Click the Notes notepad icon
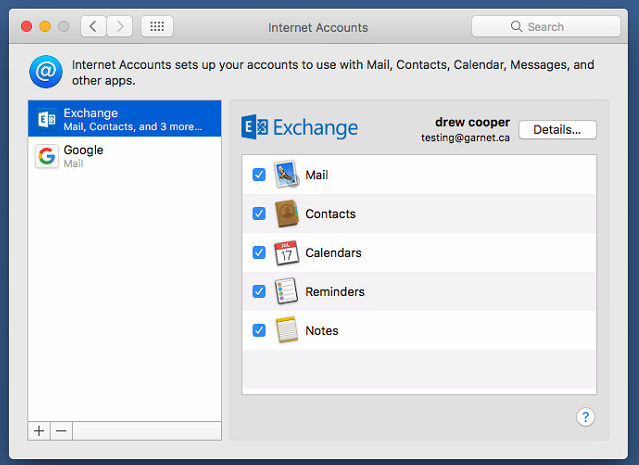The height and width of the screenshot is (465, 639). 287,331
